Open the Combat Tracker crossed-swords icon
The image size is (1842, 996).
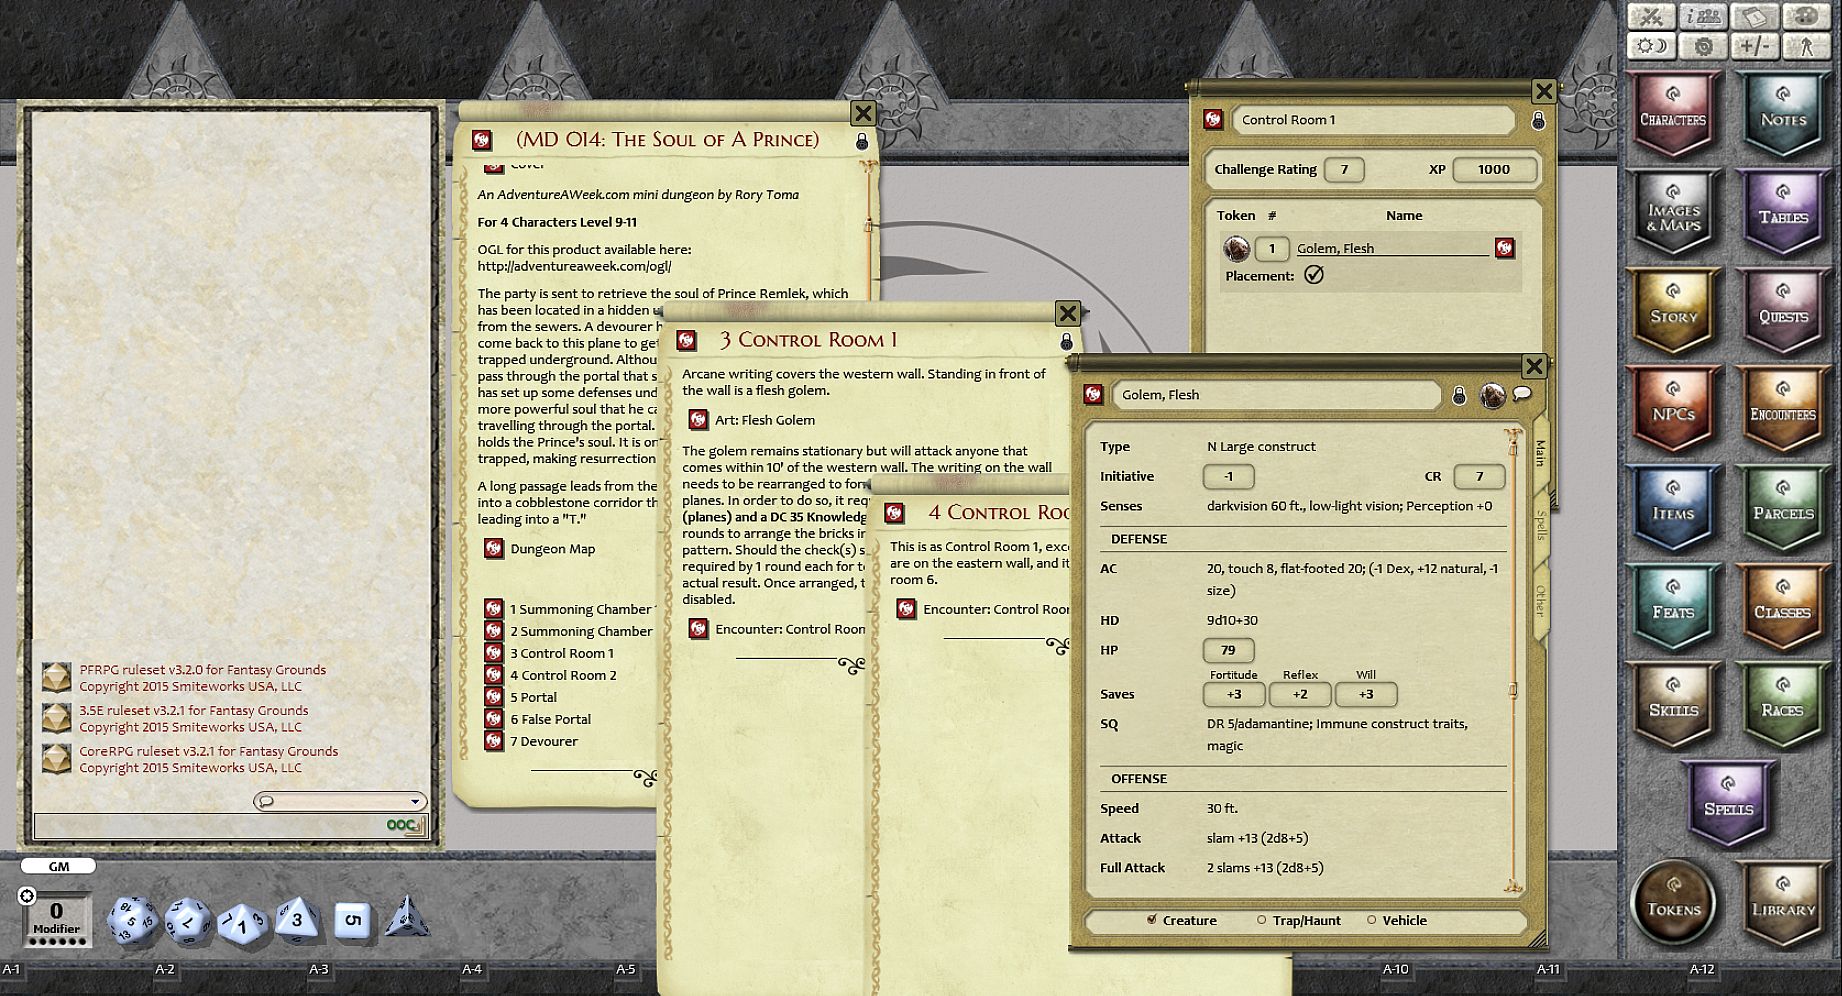[1652, 17]
